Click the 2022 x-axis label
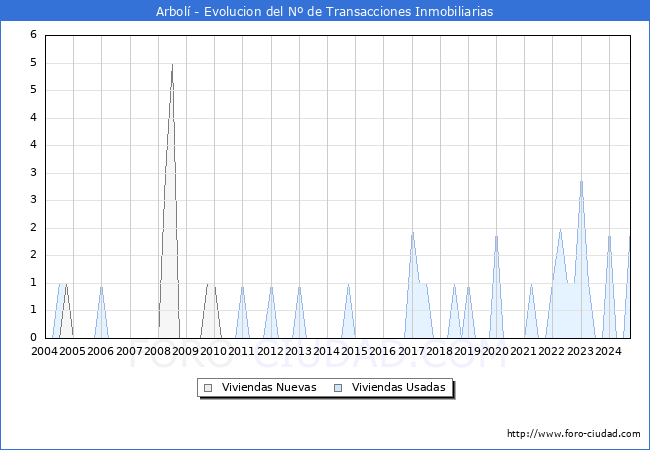Image resolution: width=650 pixels, height=450 pixels. click(x=551, y=351)
